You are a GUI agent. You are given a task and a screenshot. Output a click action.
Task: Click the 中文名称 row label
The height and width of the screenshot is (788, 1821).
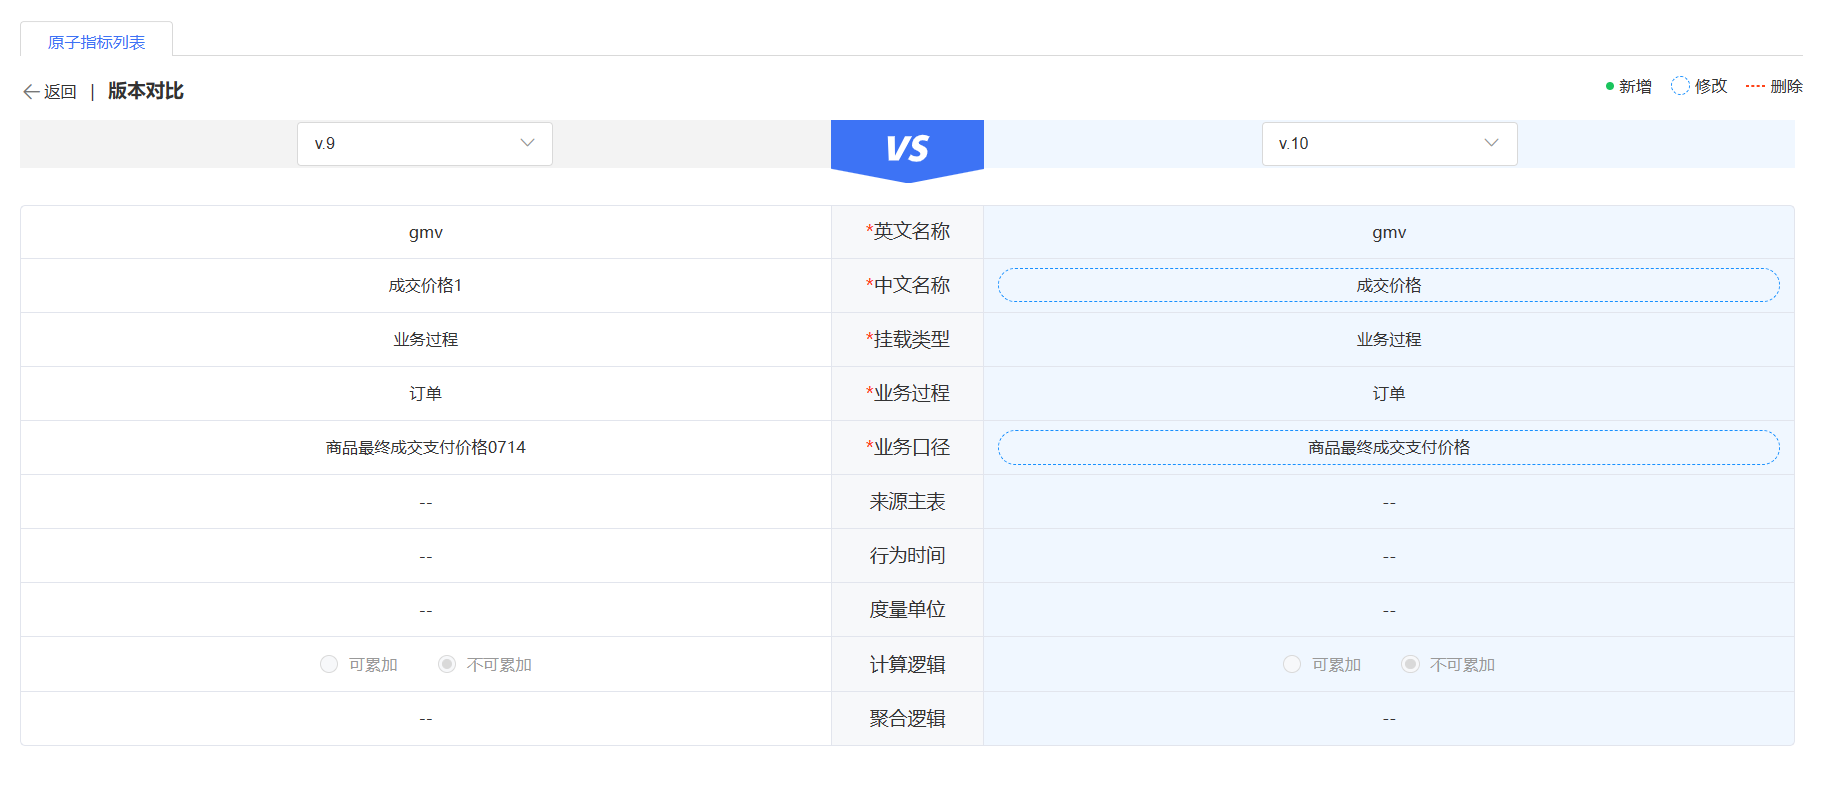[908, 286]
